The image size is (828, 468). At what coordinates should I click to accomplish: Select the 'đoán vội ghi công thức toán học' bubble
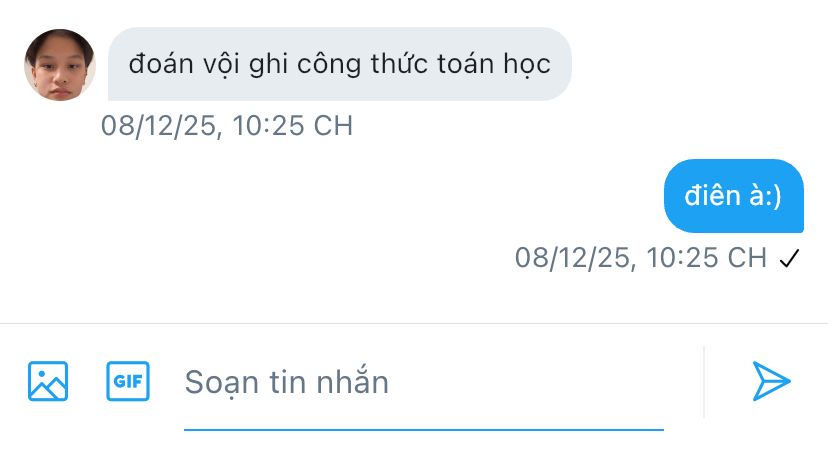tap(340, 64)
